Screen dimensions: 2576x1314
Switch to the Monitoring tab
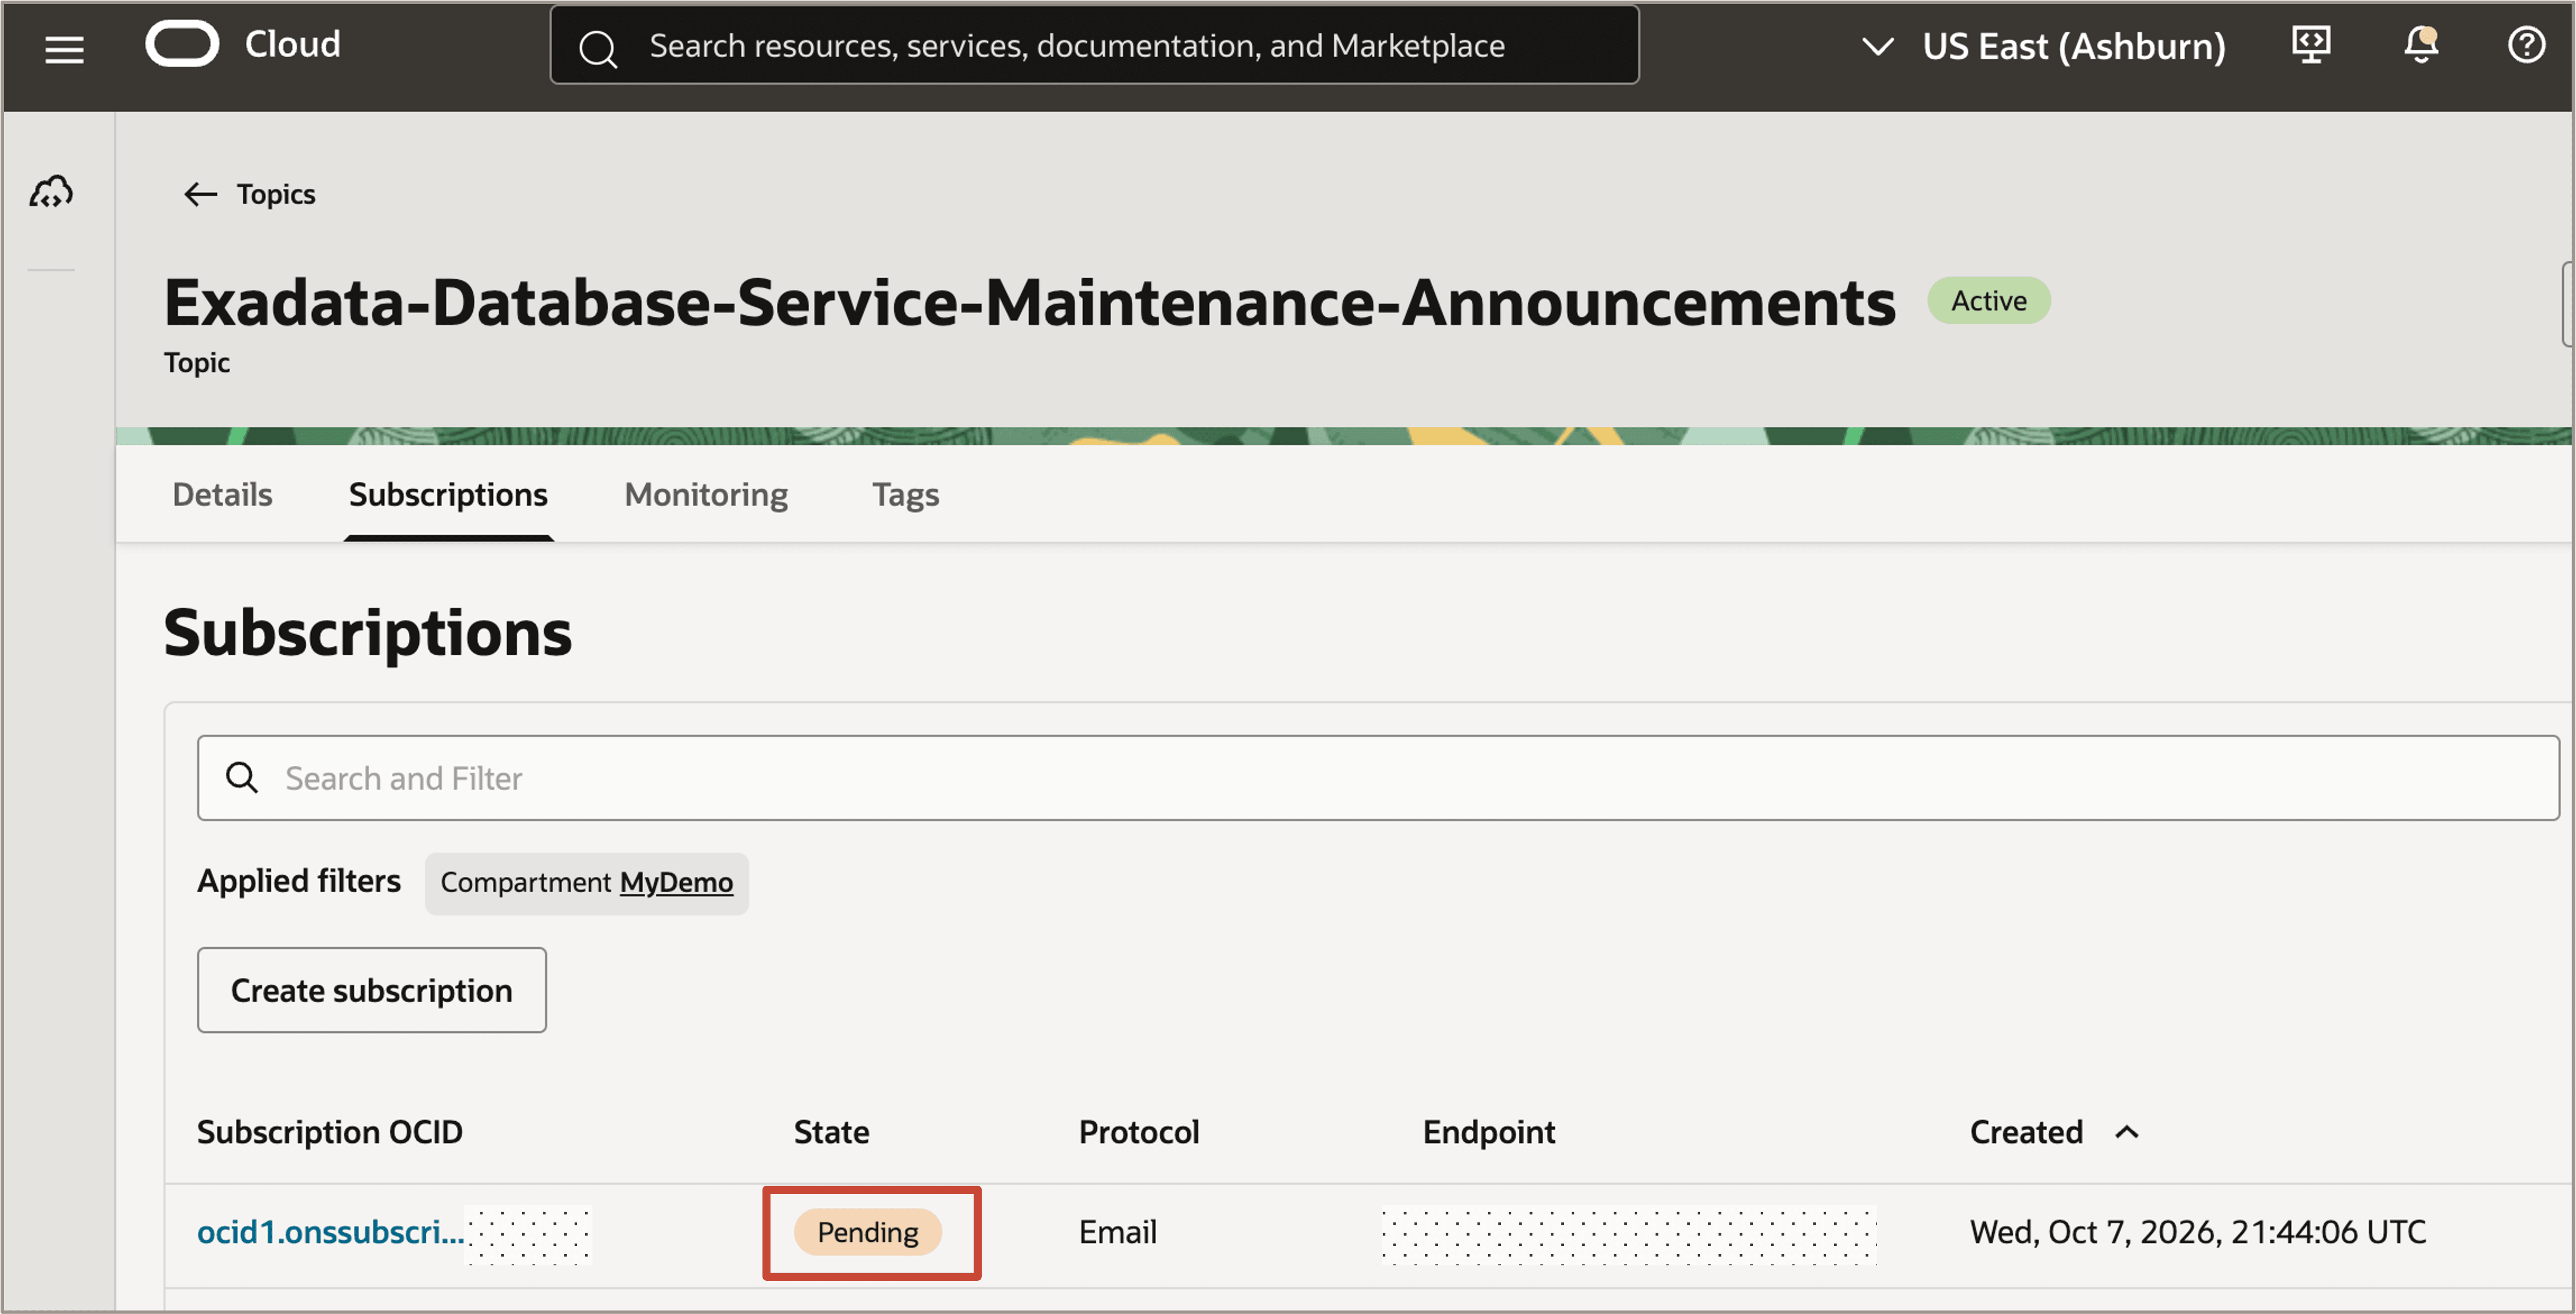706,494
